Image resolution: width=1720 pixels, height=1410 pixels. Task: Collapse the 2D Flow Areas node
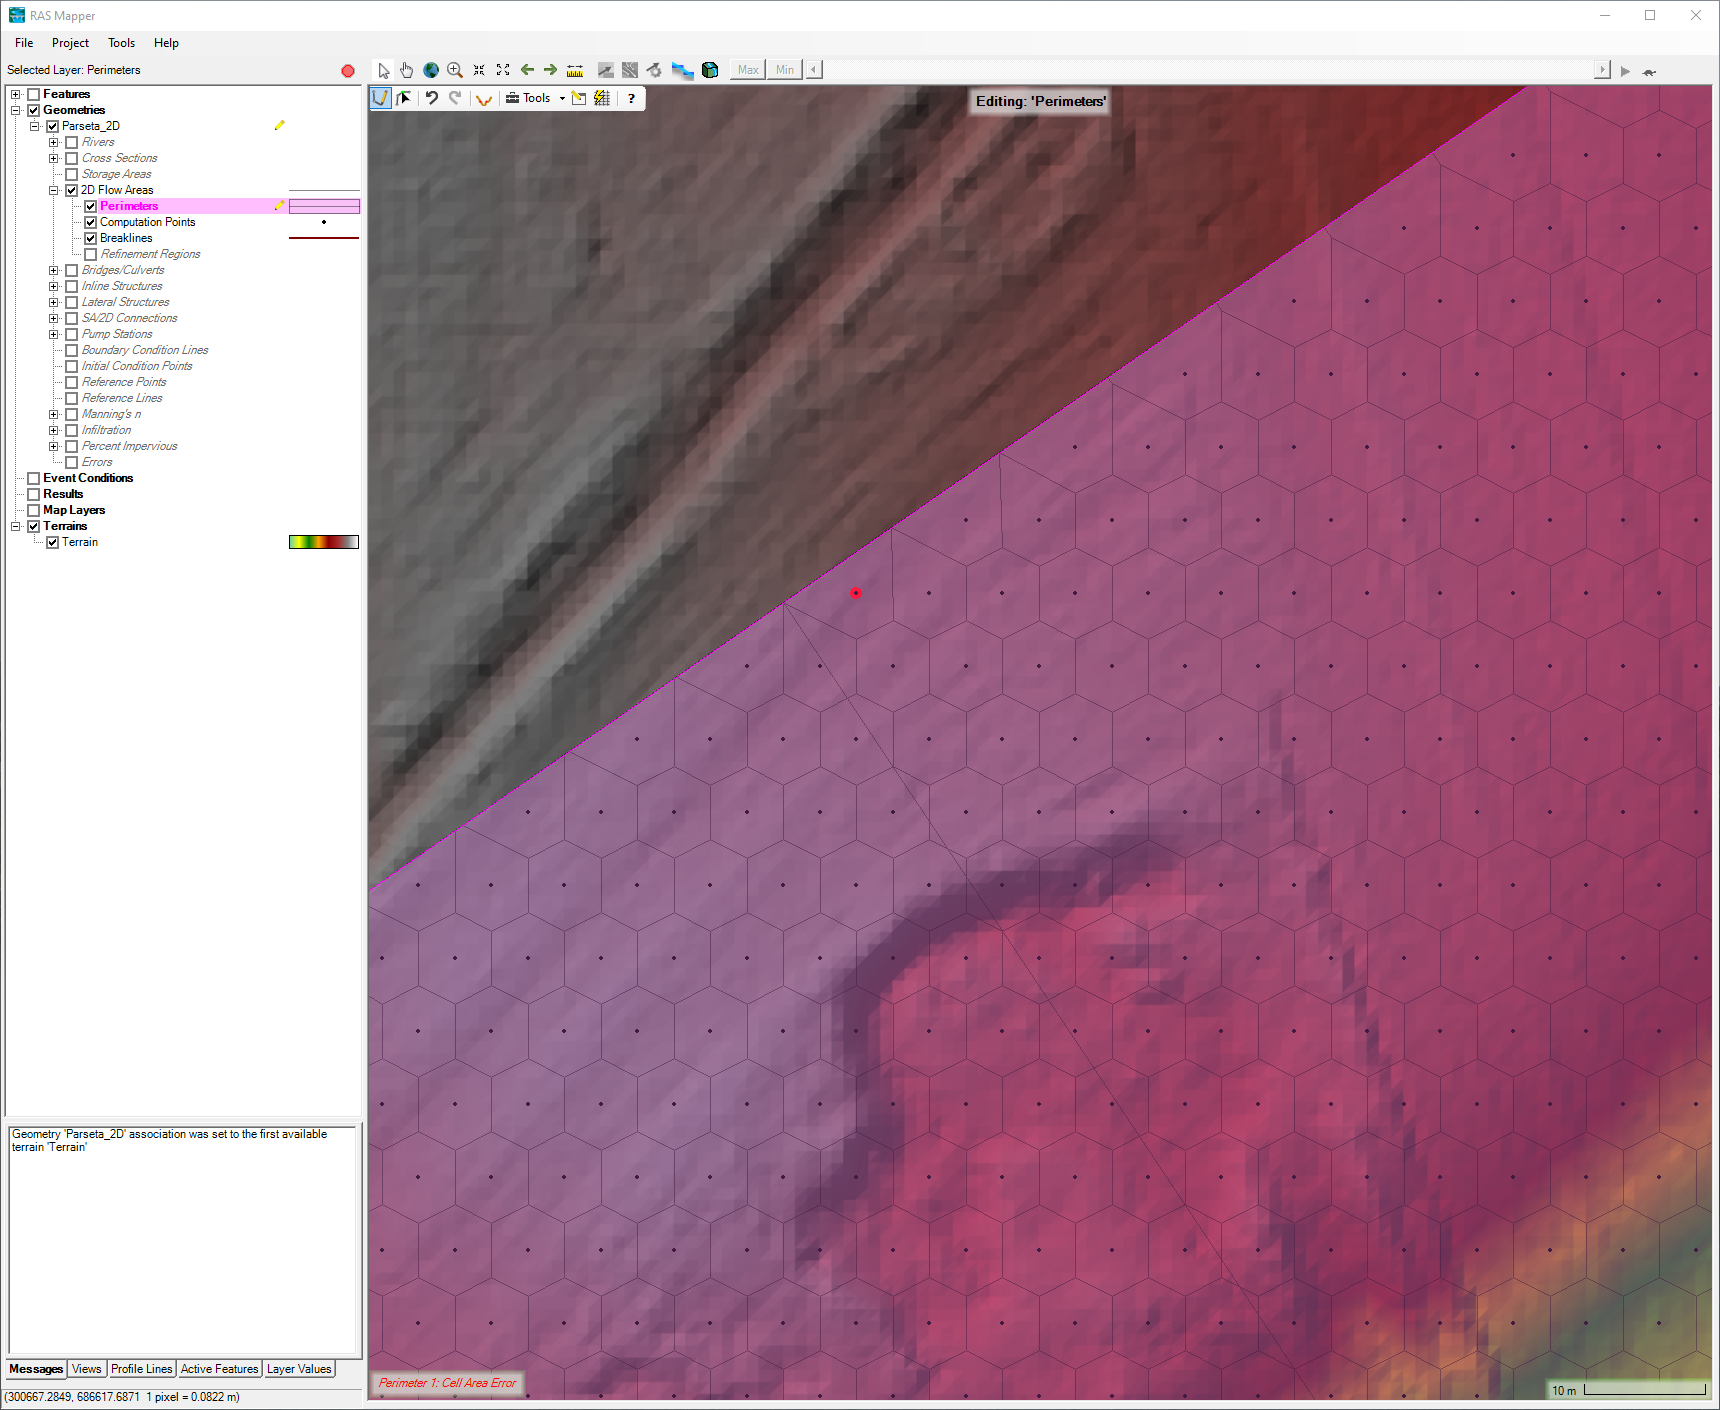click(x=54, y=190)
